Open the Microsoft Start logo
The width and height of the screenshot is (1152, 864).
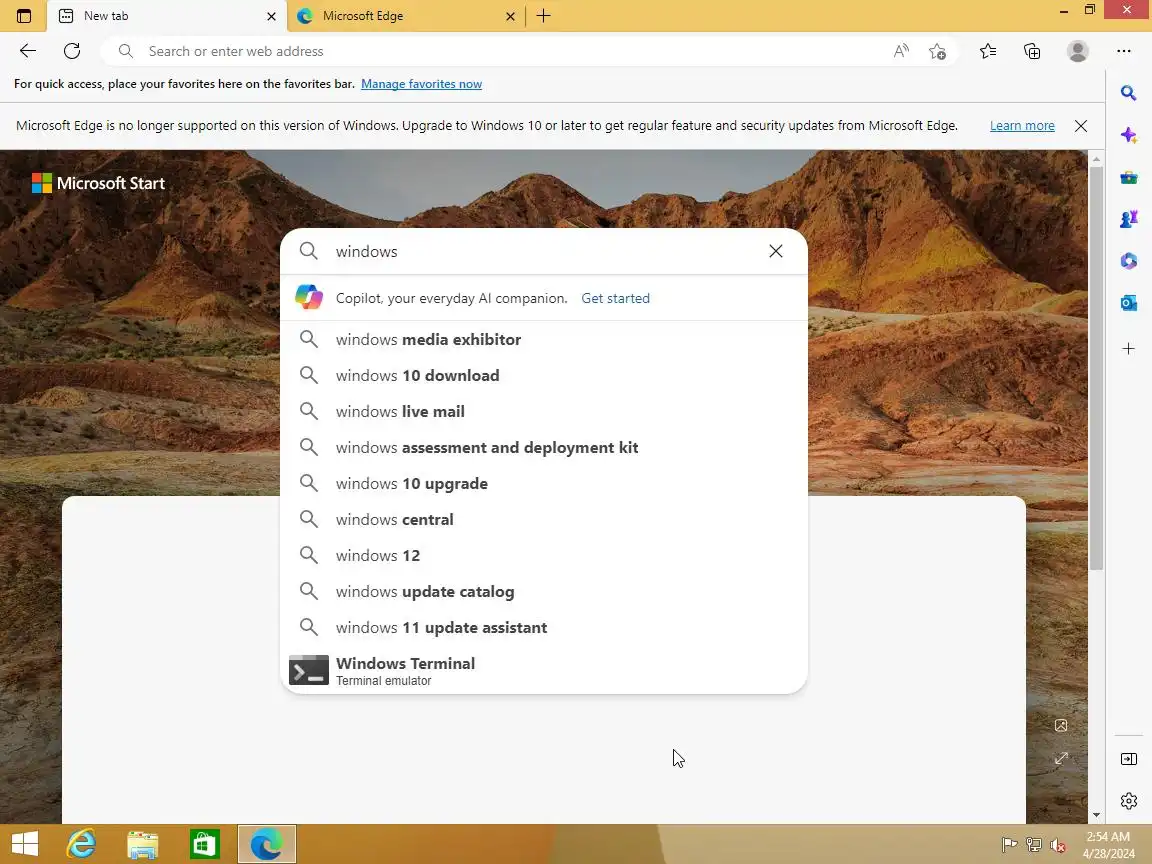tap(98, 183)
